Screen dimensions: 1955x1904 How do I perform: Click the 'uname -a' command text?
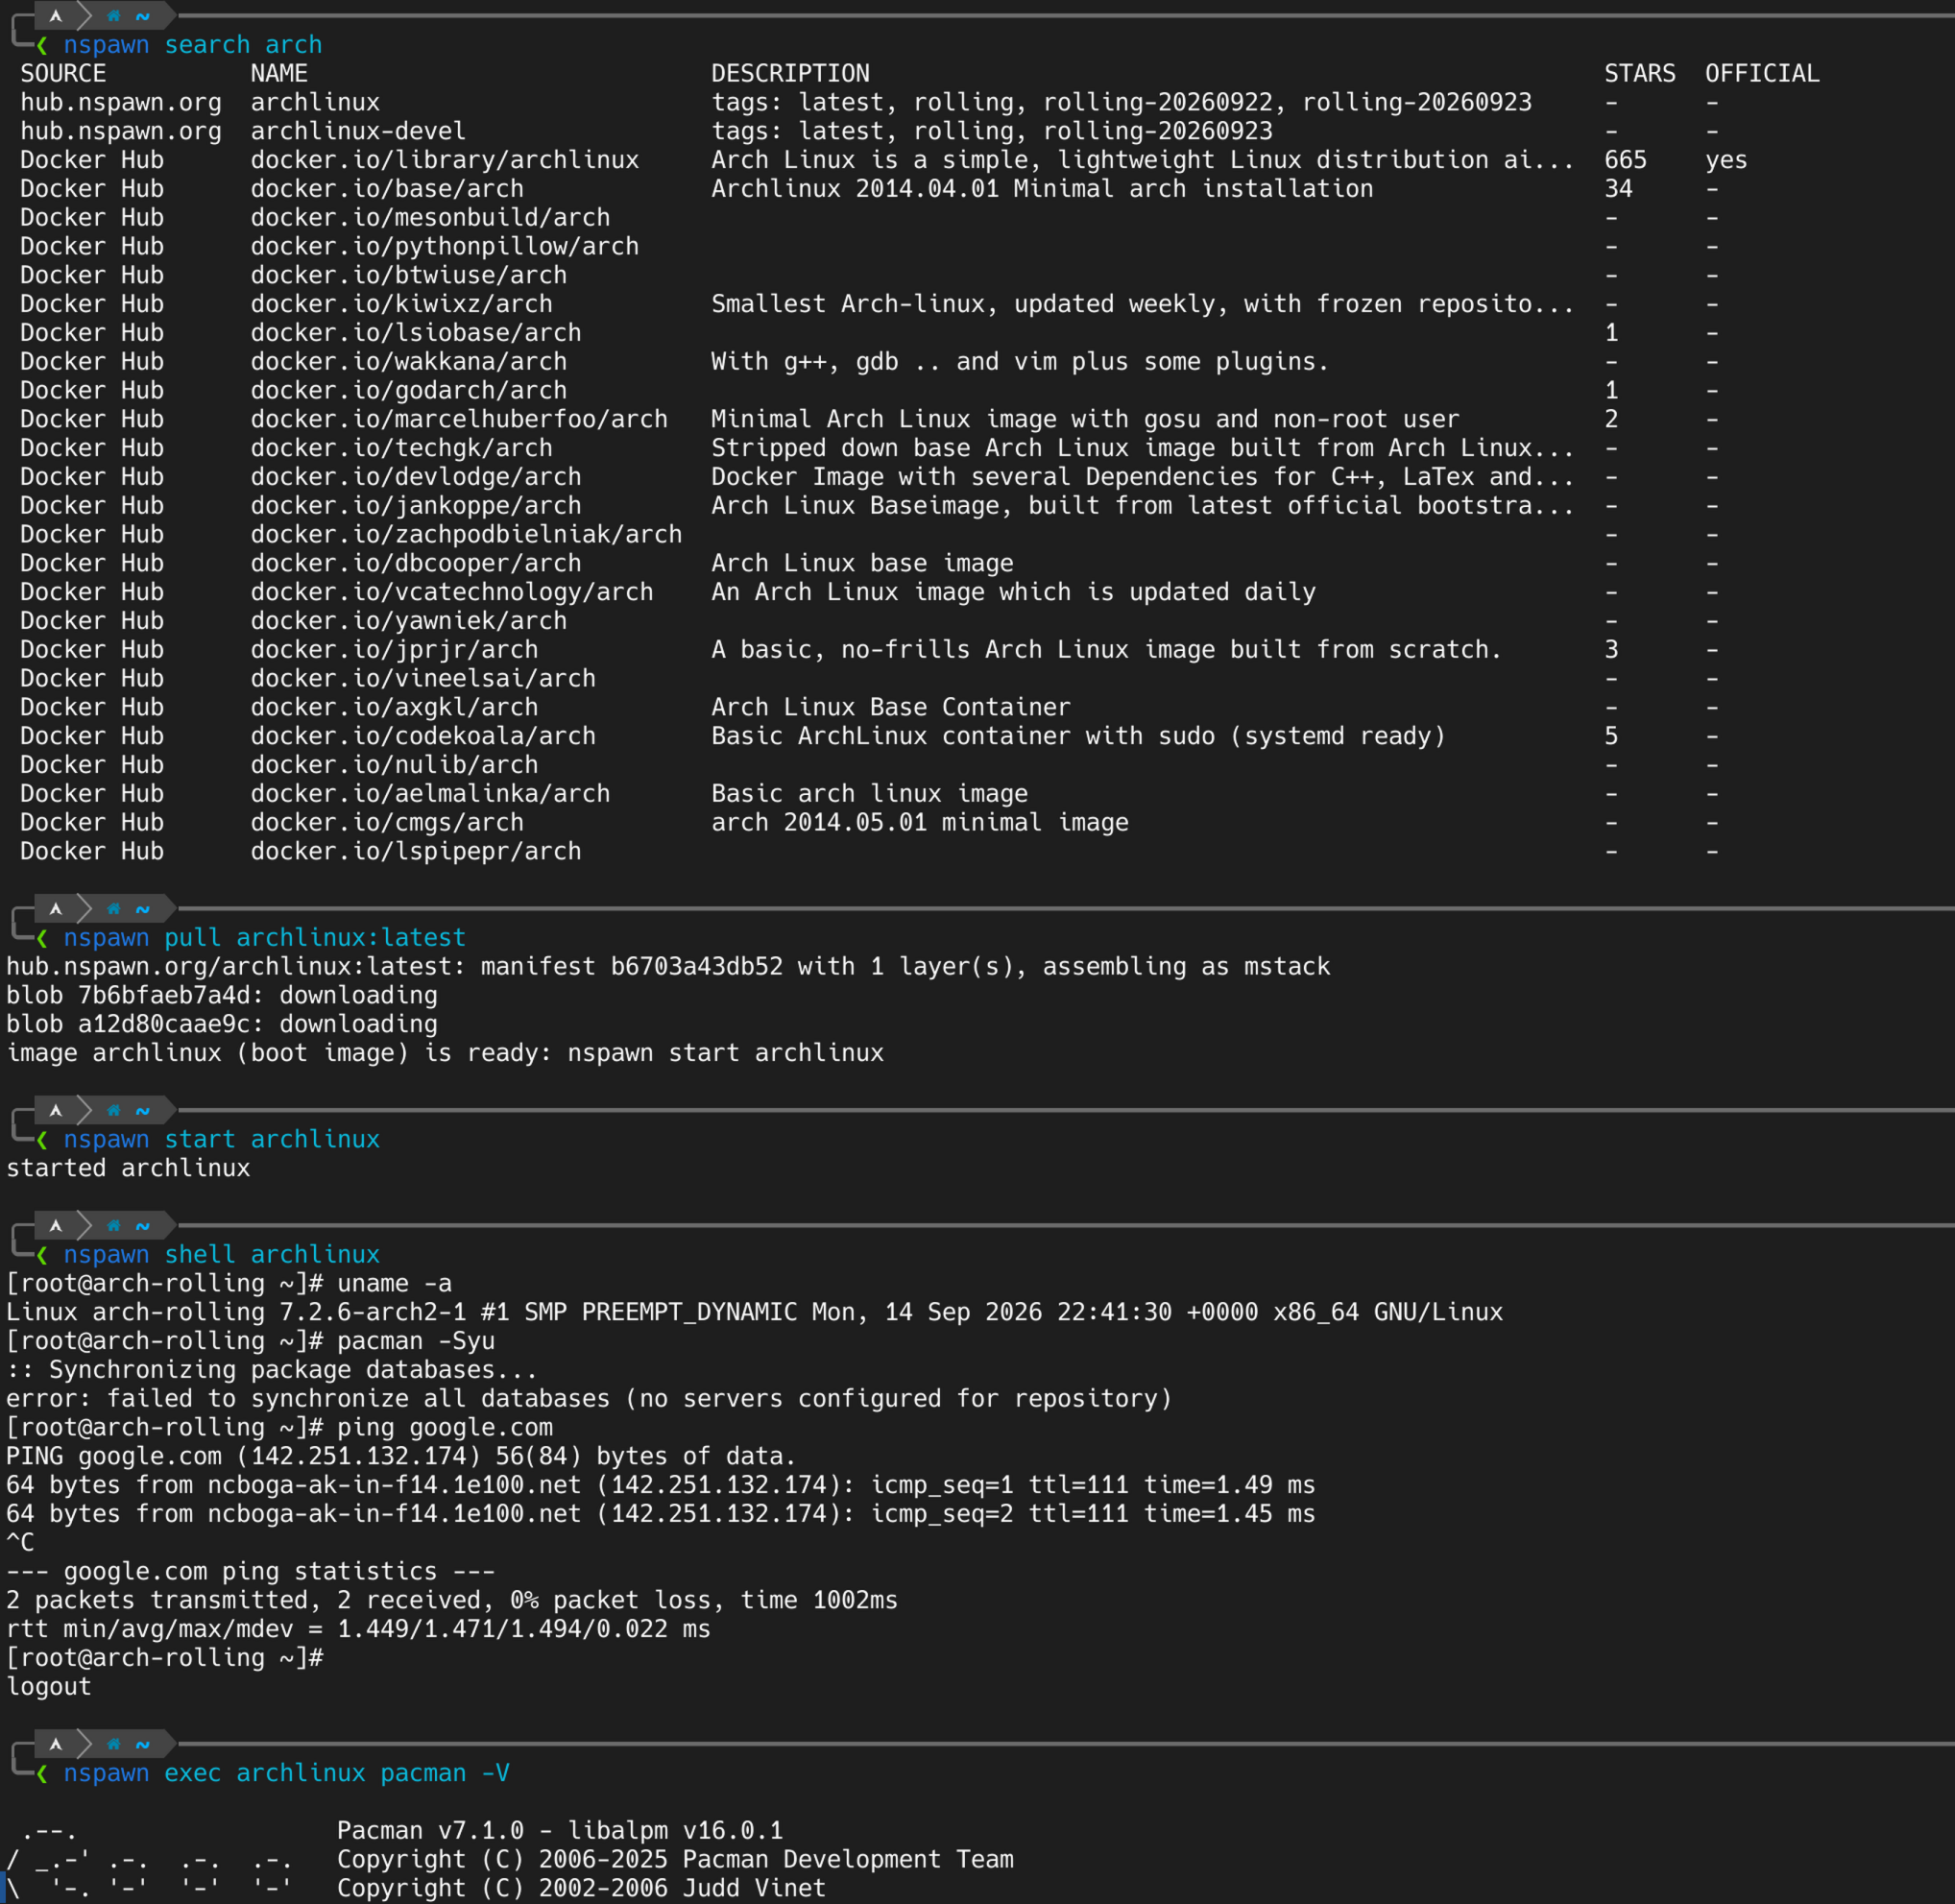point(394,1284)
